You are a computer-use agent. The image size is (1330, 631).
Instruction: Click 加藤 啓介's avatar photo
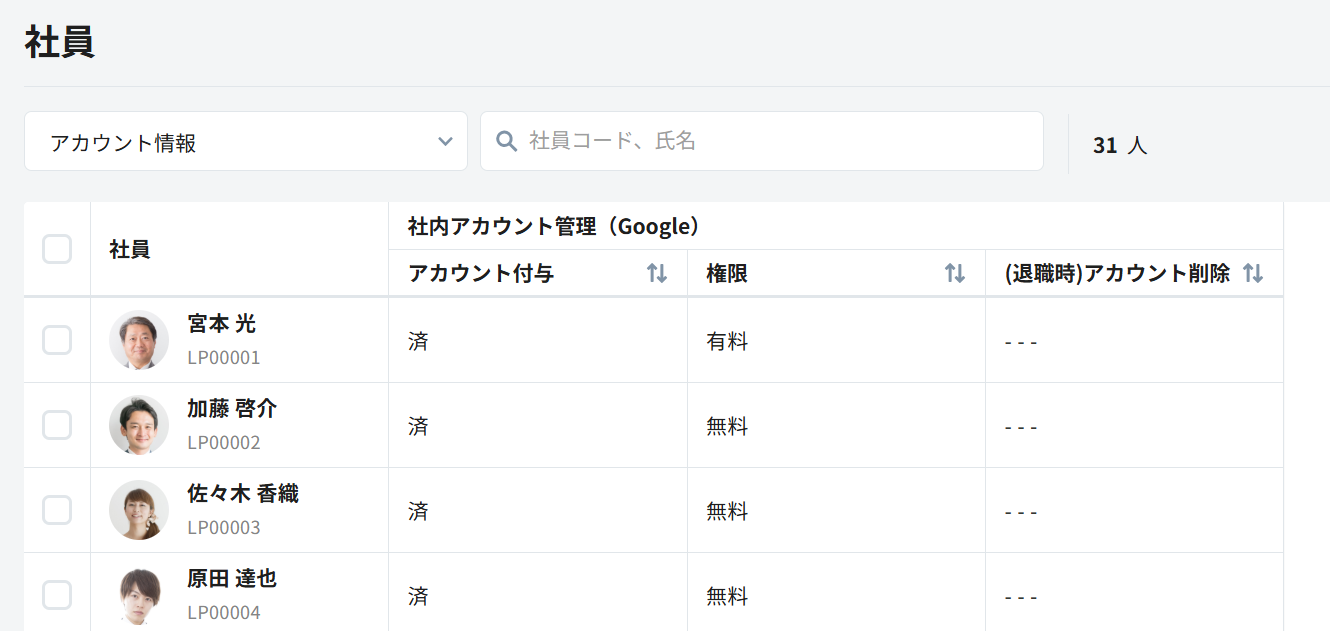tap(139, 425)
